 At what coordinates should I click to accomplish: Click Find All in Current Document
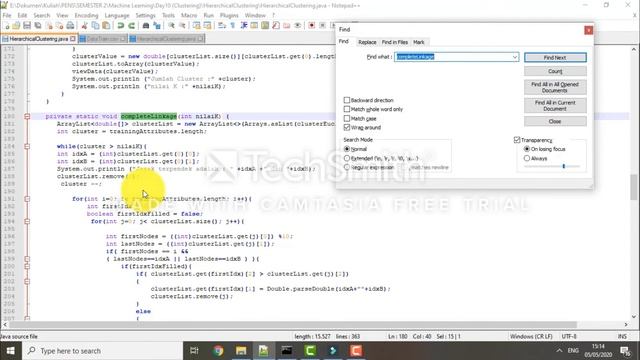(x=555, y=106)
